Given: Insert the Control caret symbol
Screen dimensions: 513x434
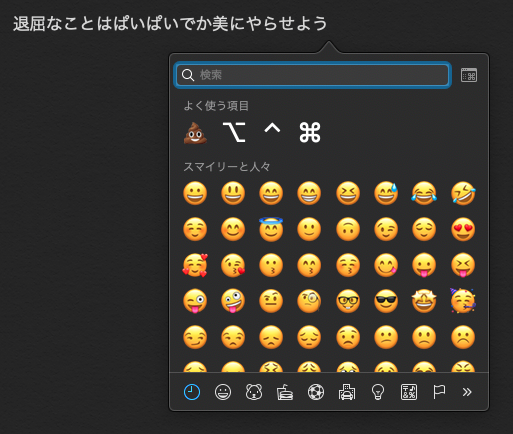Looking at the screenshot, I should tap(272, 129).
